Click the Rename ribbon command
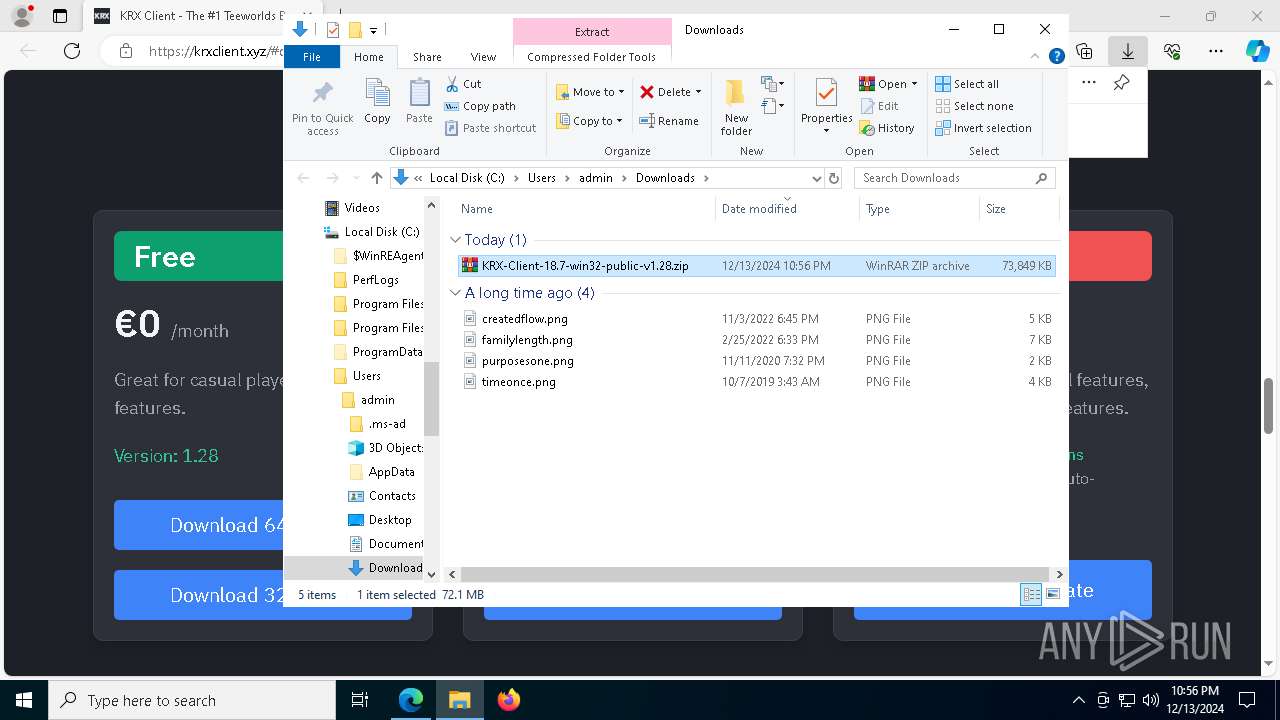 [669, 121]
